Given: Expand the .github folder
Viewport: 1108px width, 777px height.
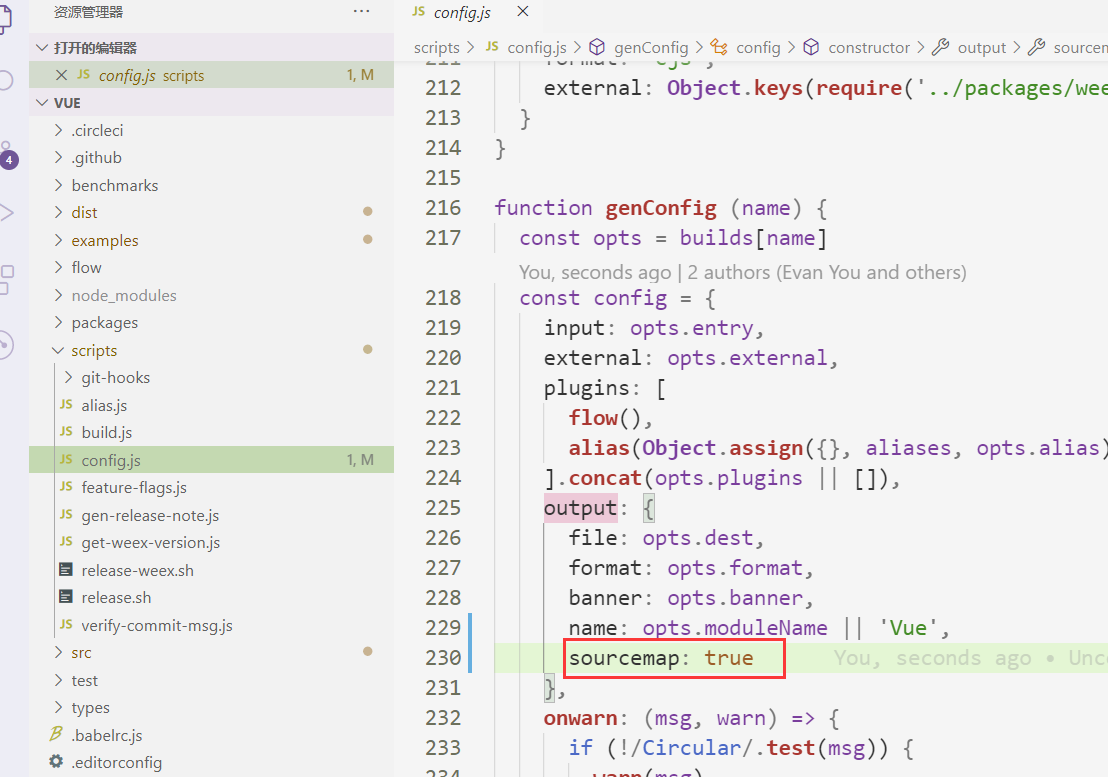Looking at the screenshot, I should [96, 158].
